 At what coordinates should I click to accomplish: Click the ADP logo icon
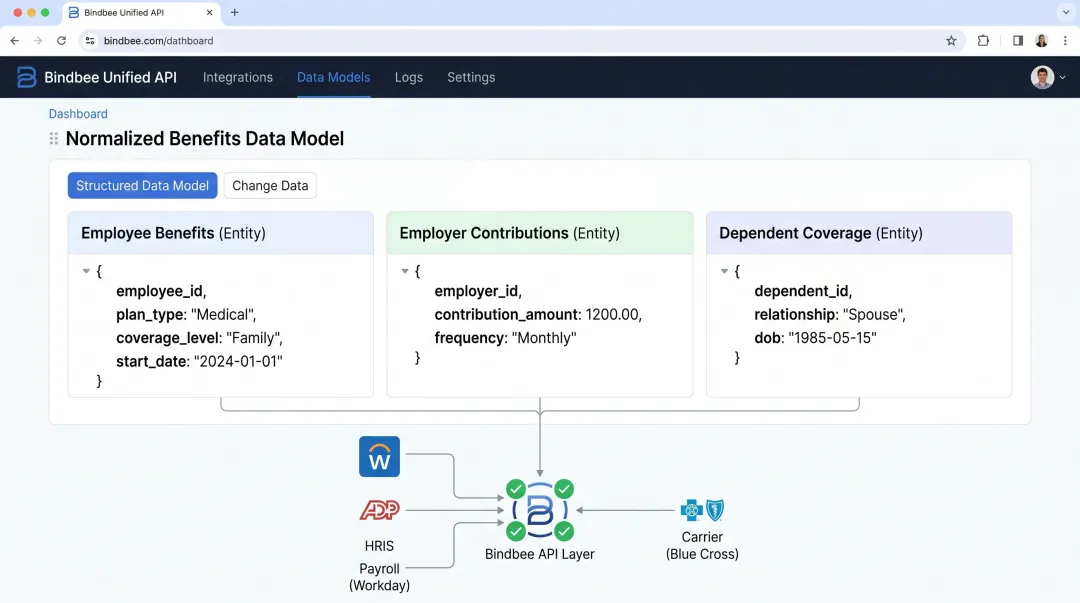(380, 510)
